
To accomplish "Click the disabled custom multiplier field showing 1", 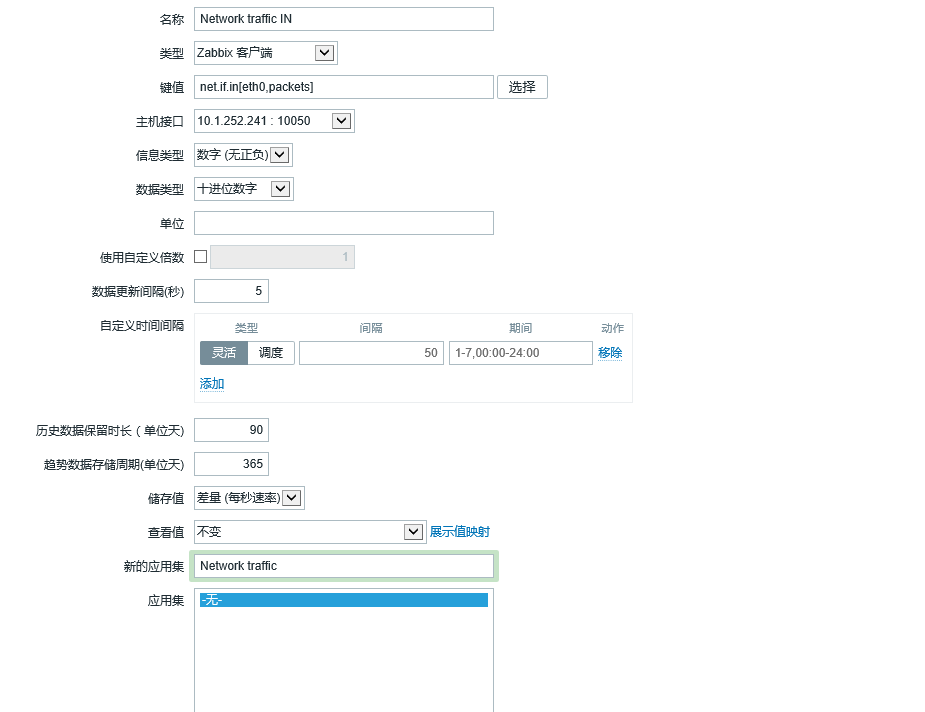I will click(283, 257).
